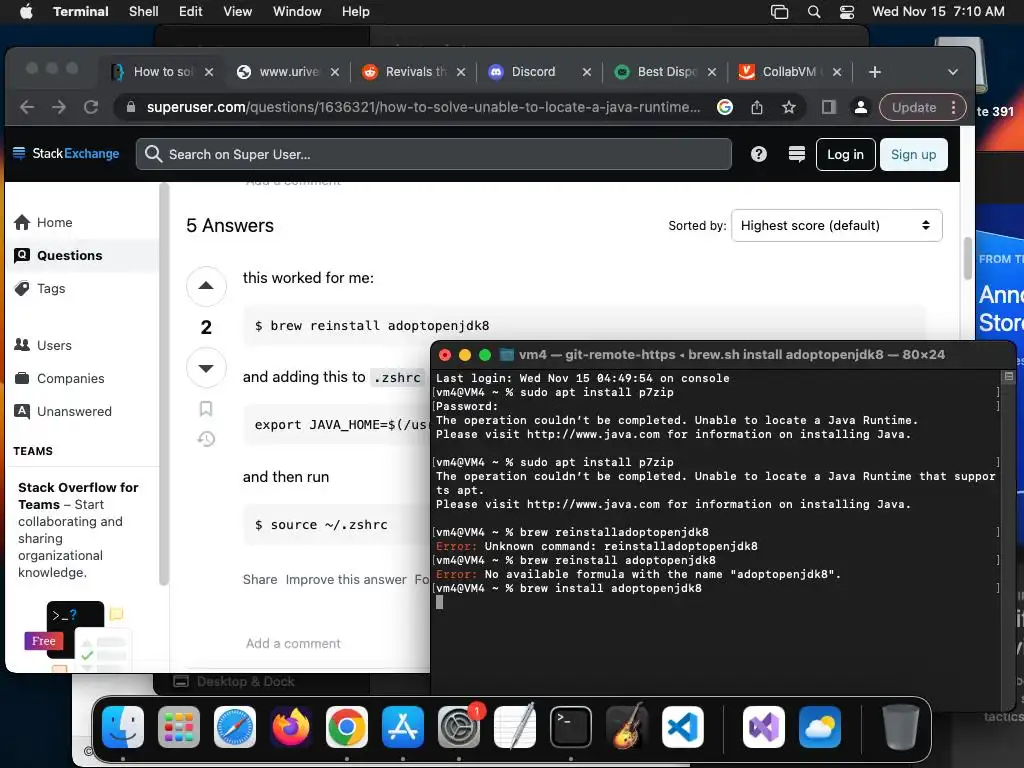This screenshot has width=1024, height=768.
Task: Click the Sign up button
Action: (913, 155)
